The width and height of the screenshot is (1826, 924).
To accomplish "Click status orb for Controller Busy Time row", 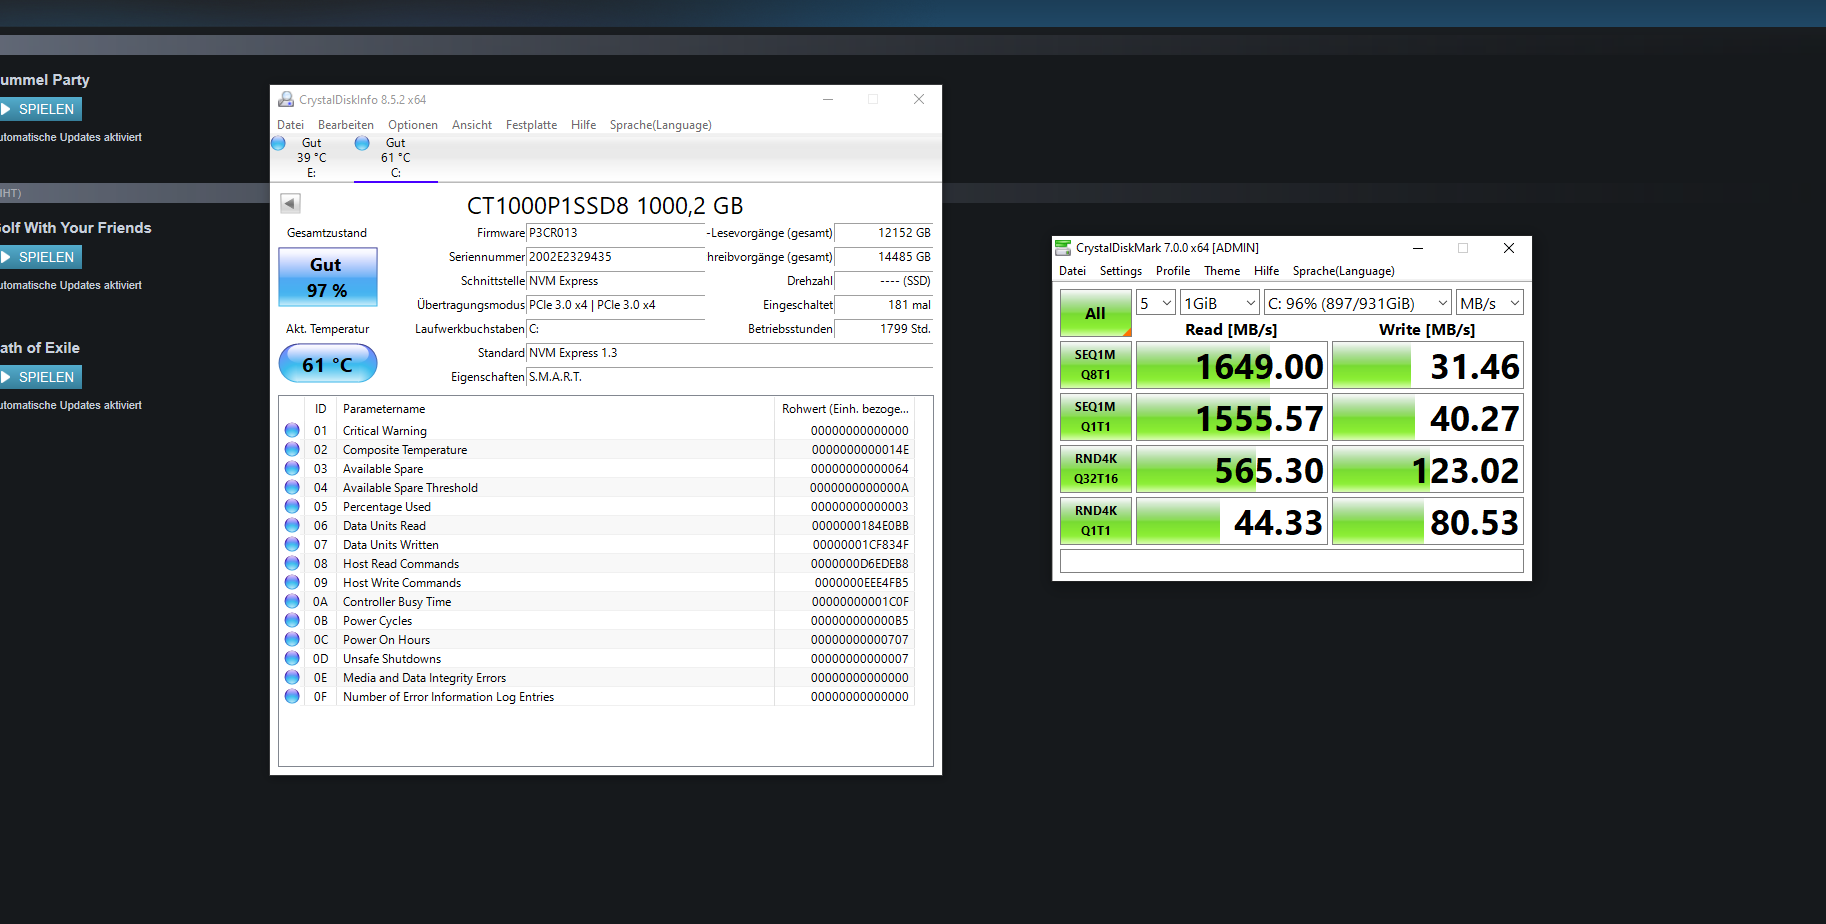I will pos(292,601).
